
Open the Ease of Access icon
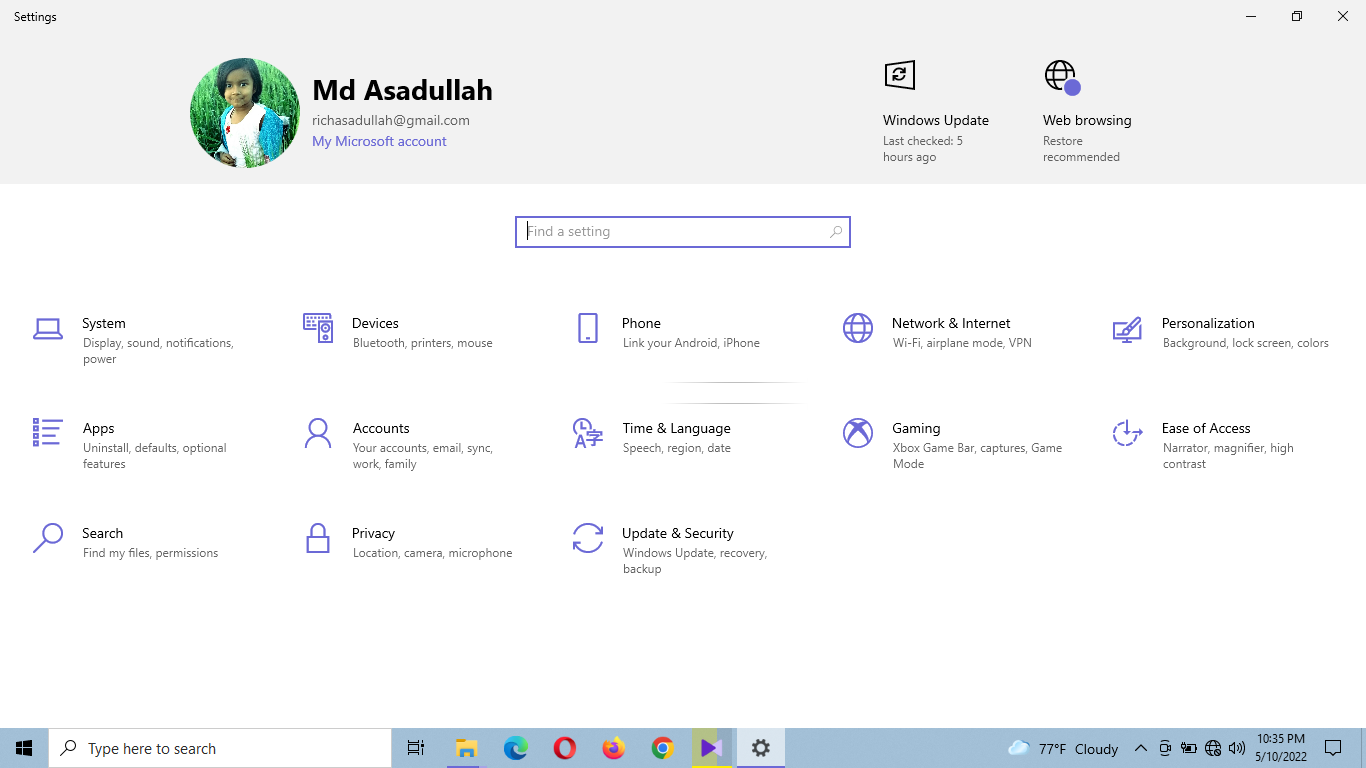1127,433
